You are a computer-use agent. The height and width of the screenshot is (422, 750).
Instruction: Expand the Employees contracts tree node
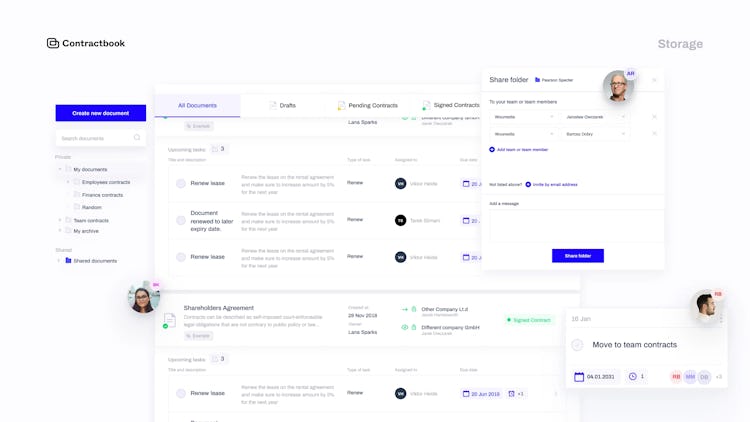click(68, 182)
